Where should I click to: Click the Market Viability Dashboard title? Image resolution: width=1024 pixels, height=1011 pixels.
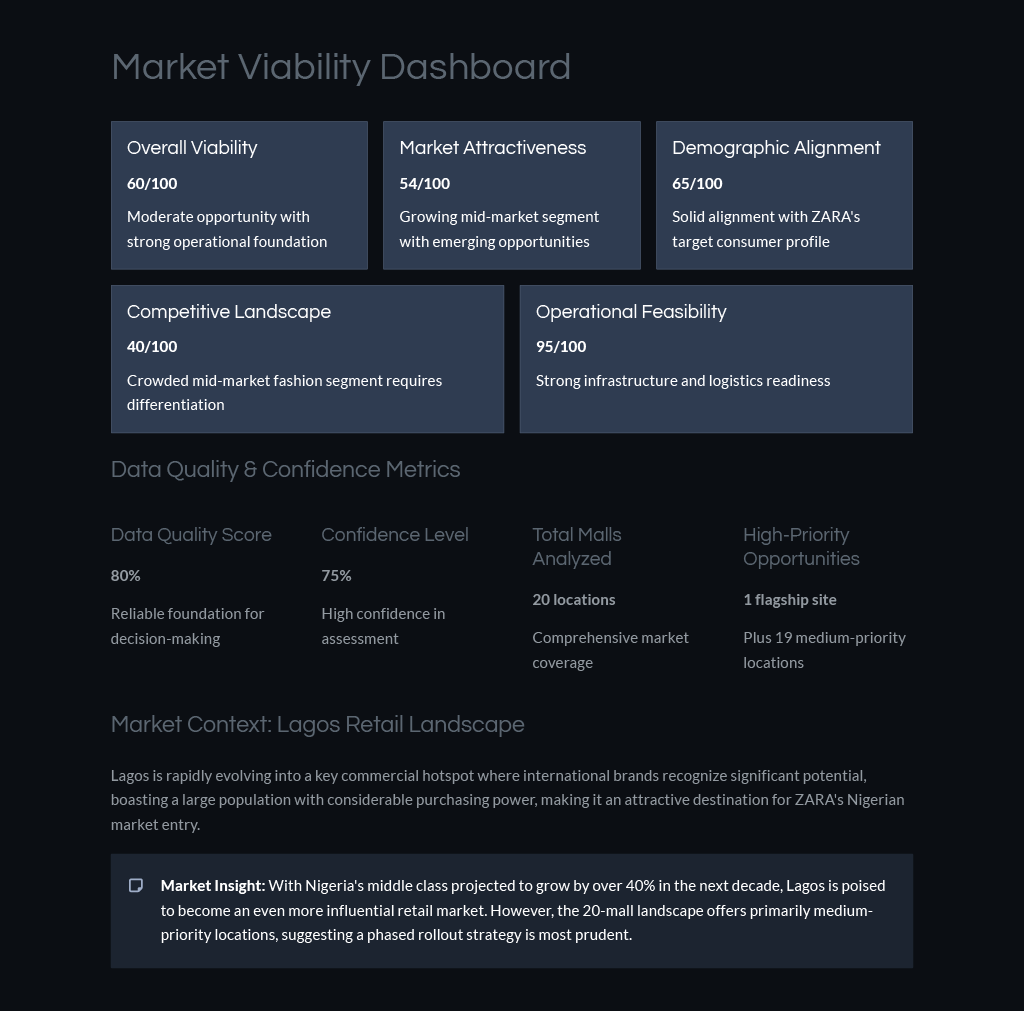341,67
